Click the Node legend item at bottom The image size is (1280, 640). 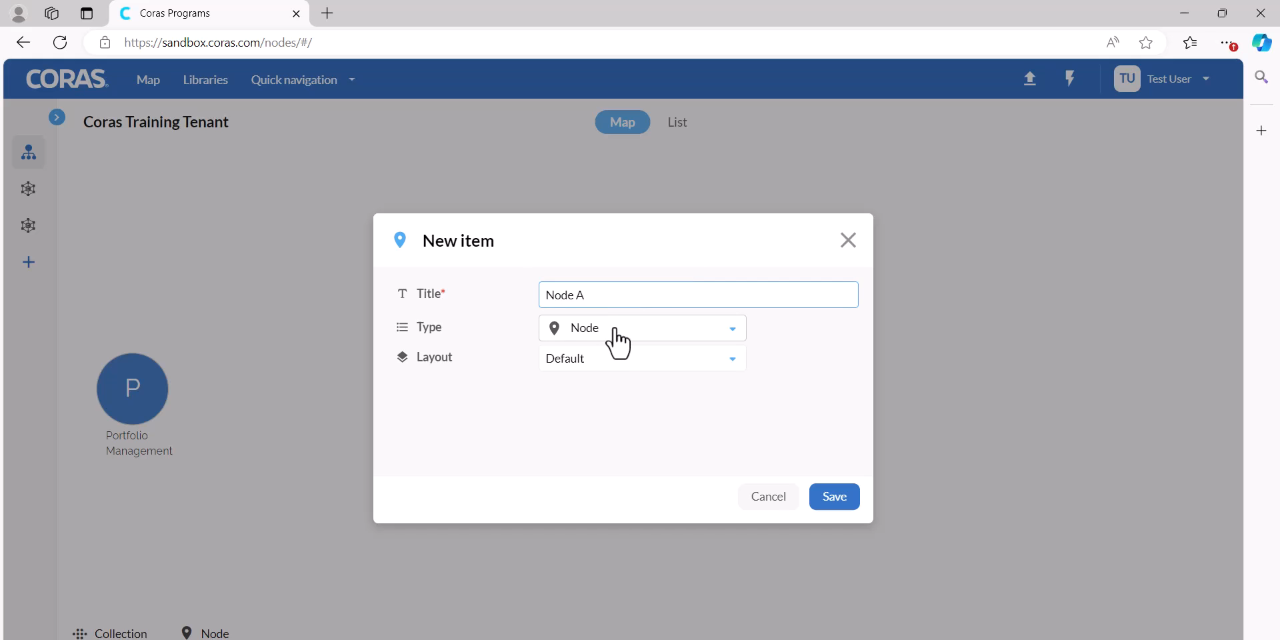205,633
